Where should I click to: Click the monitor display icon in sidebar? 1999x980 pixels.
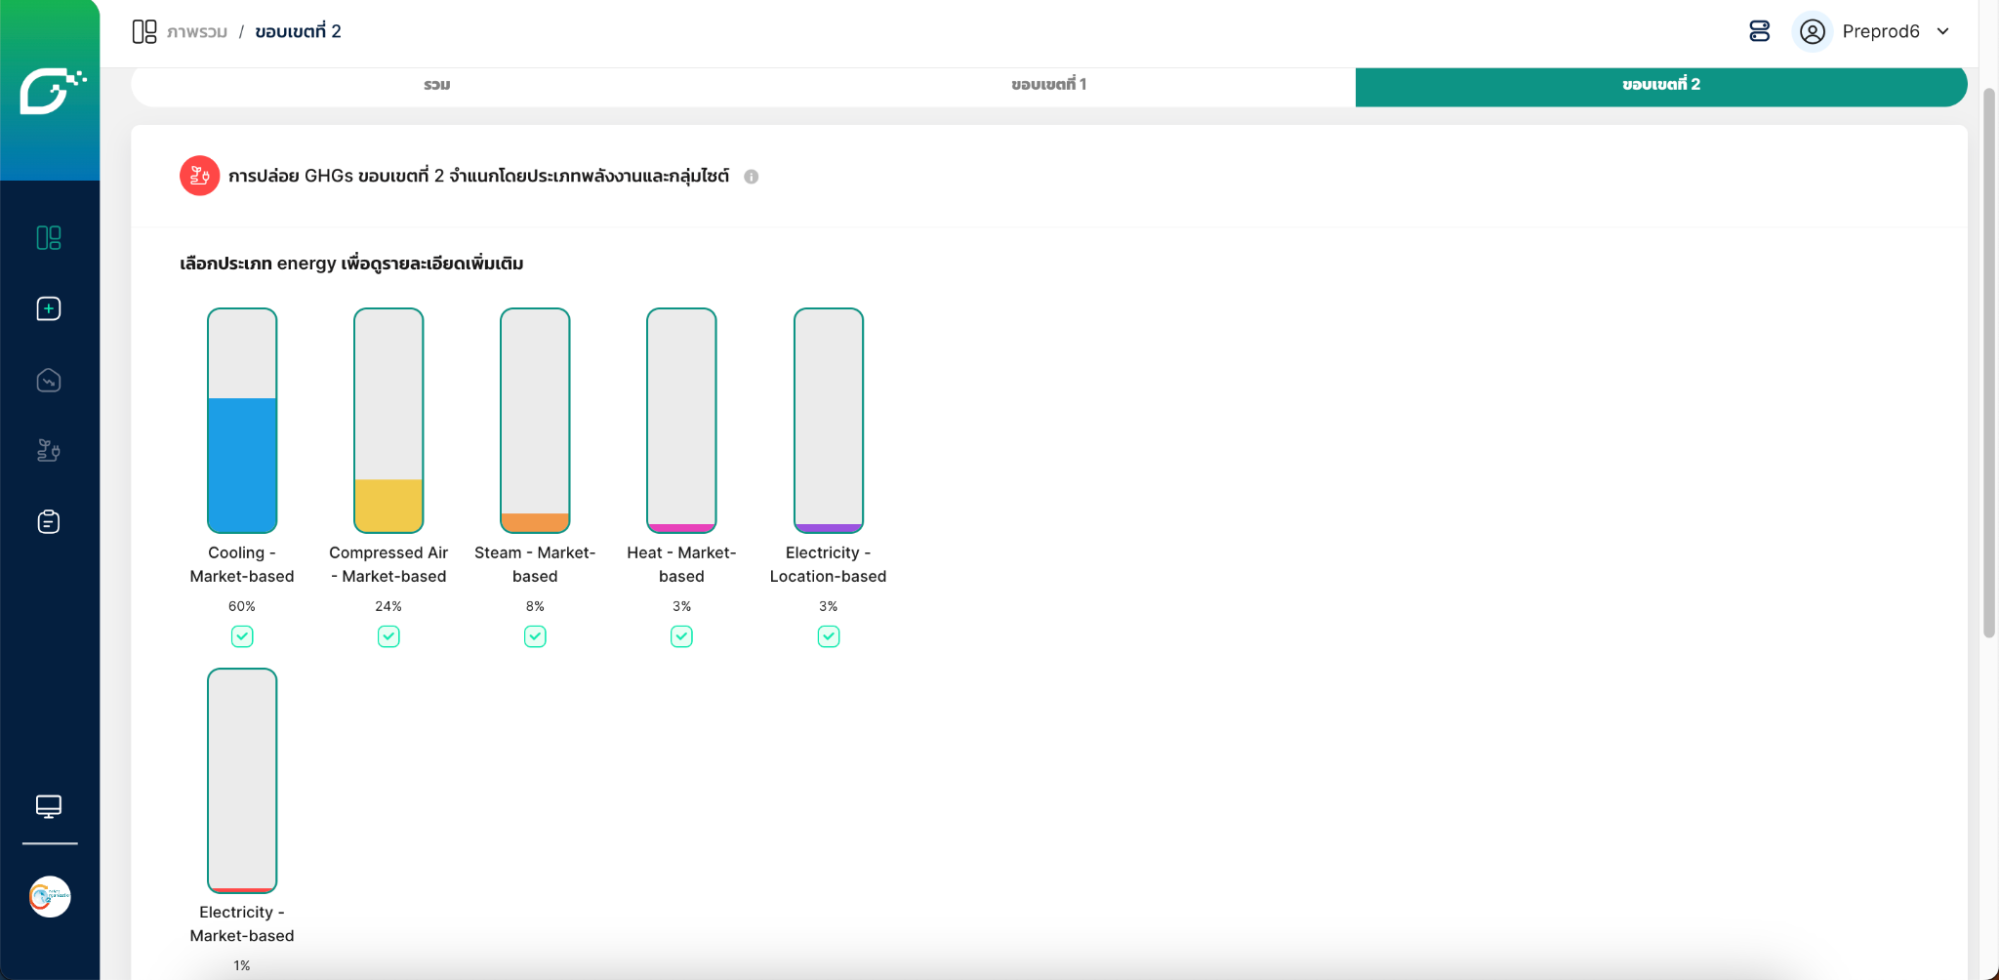48,806
